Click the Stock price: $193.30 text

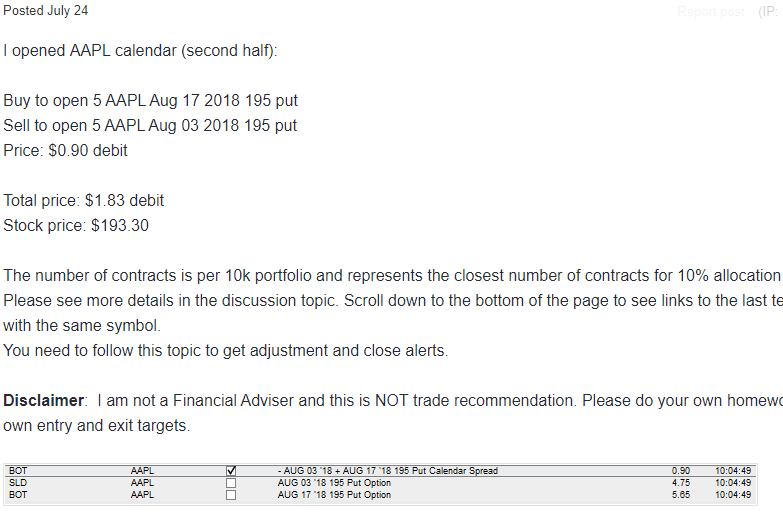tap(76, 225)
